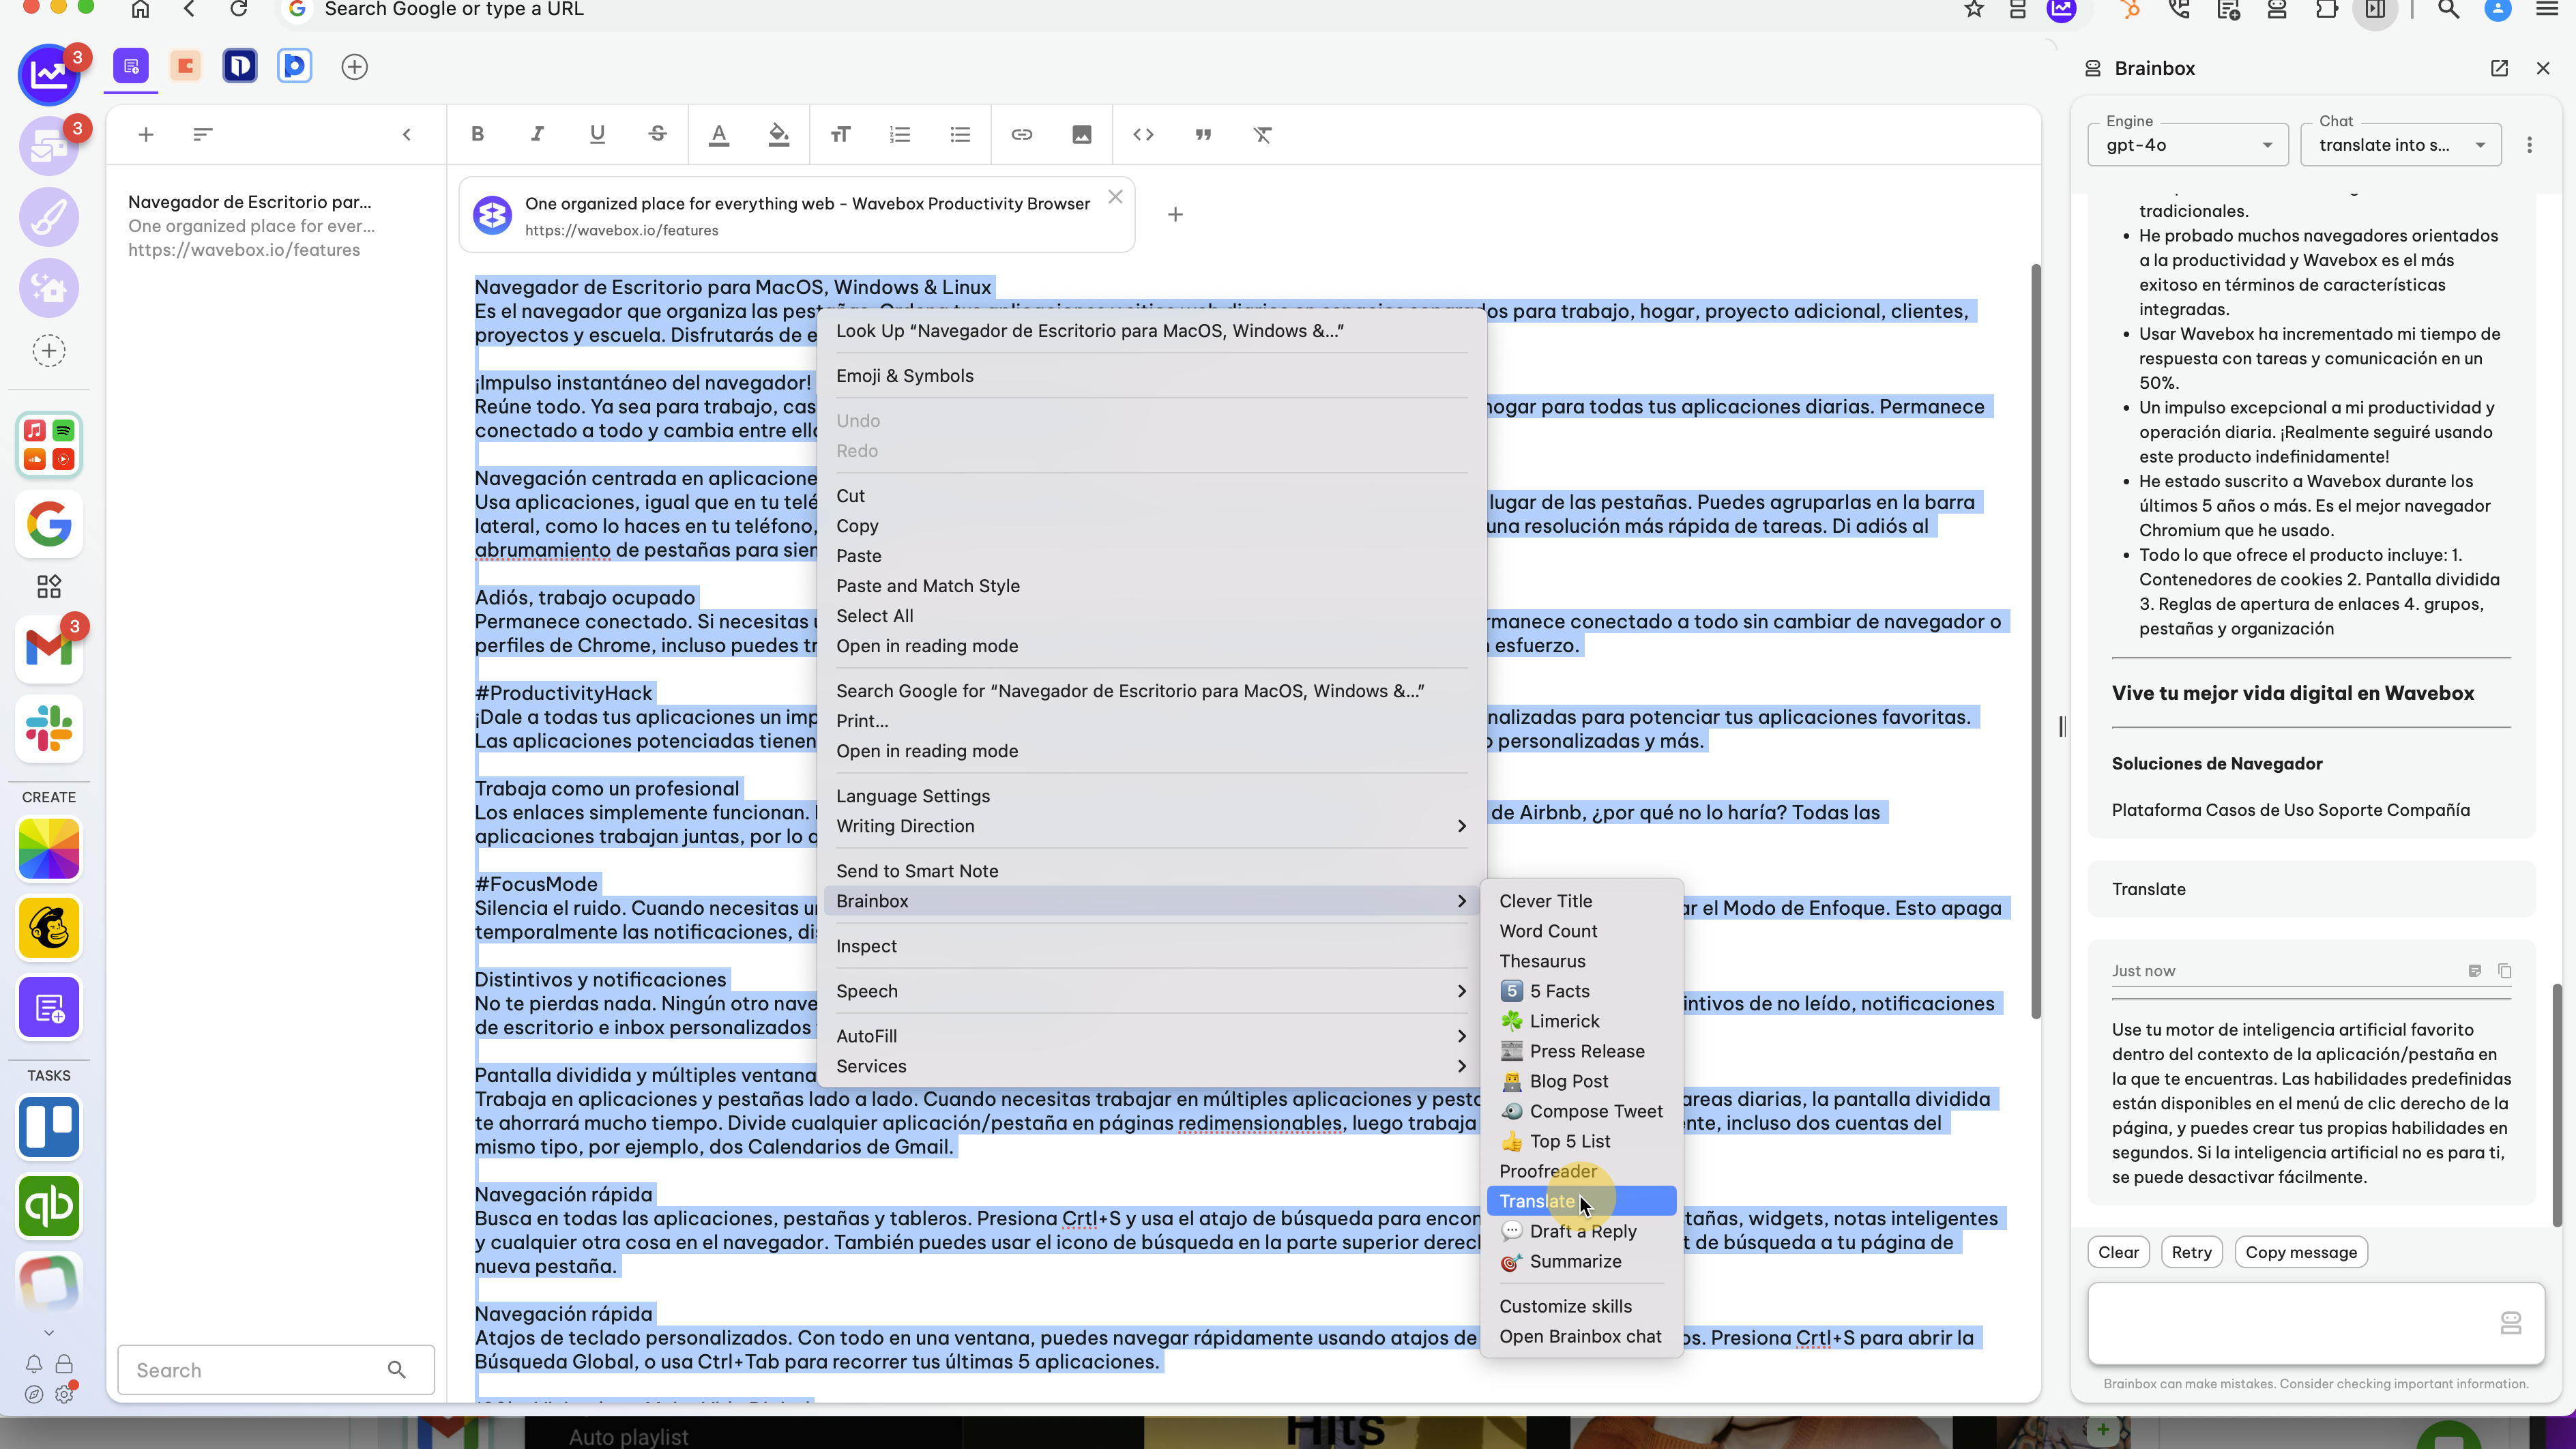Collapse the notes list sidebar

click(x=406, y=134)
